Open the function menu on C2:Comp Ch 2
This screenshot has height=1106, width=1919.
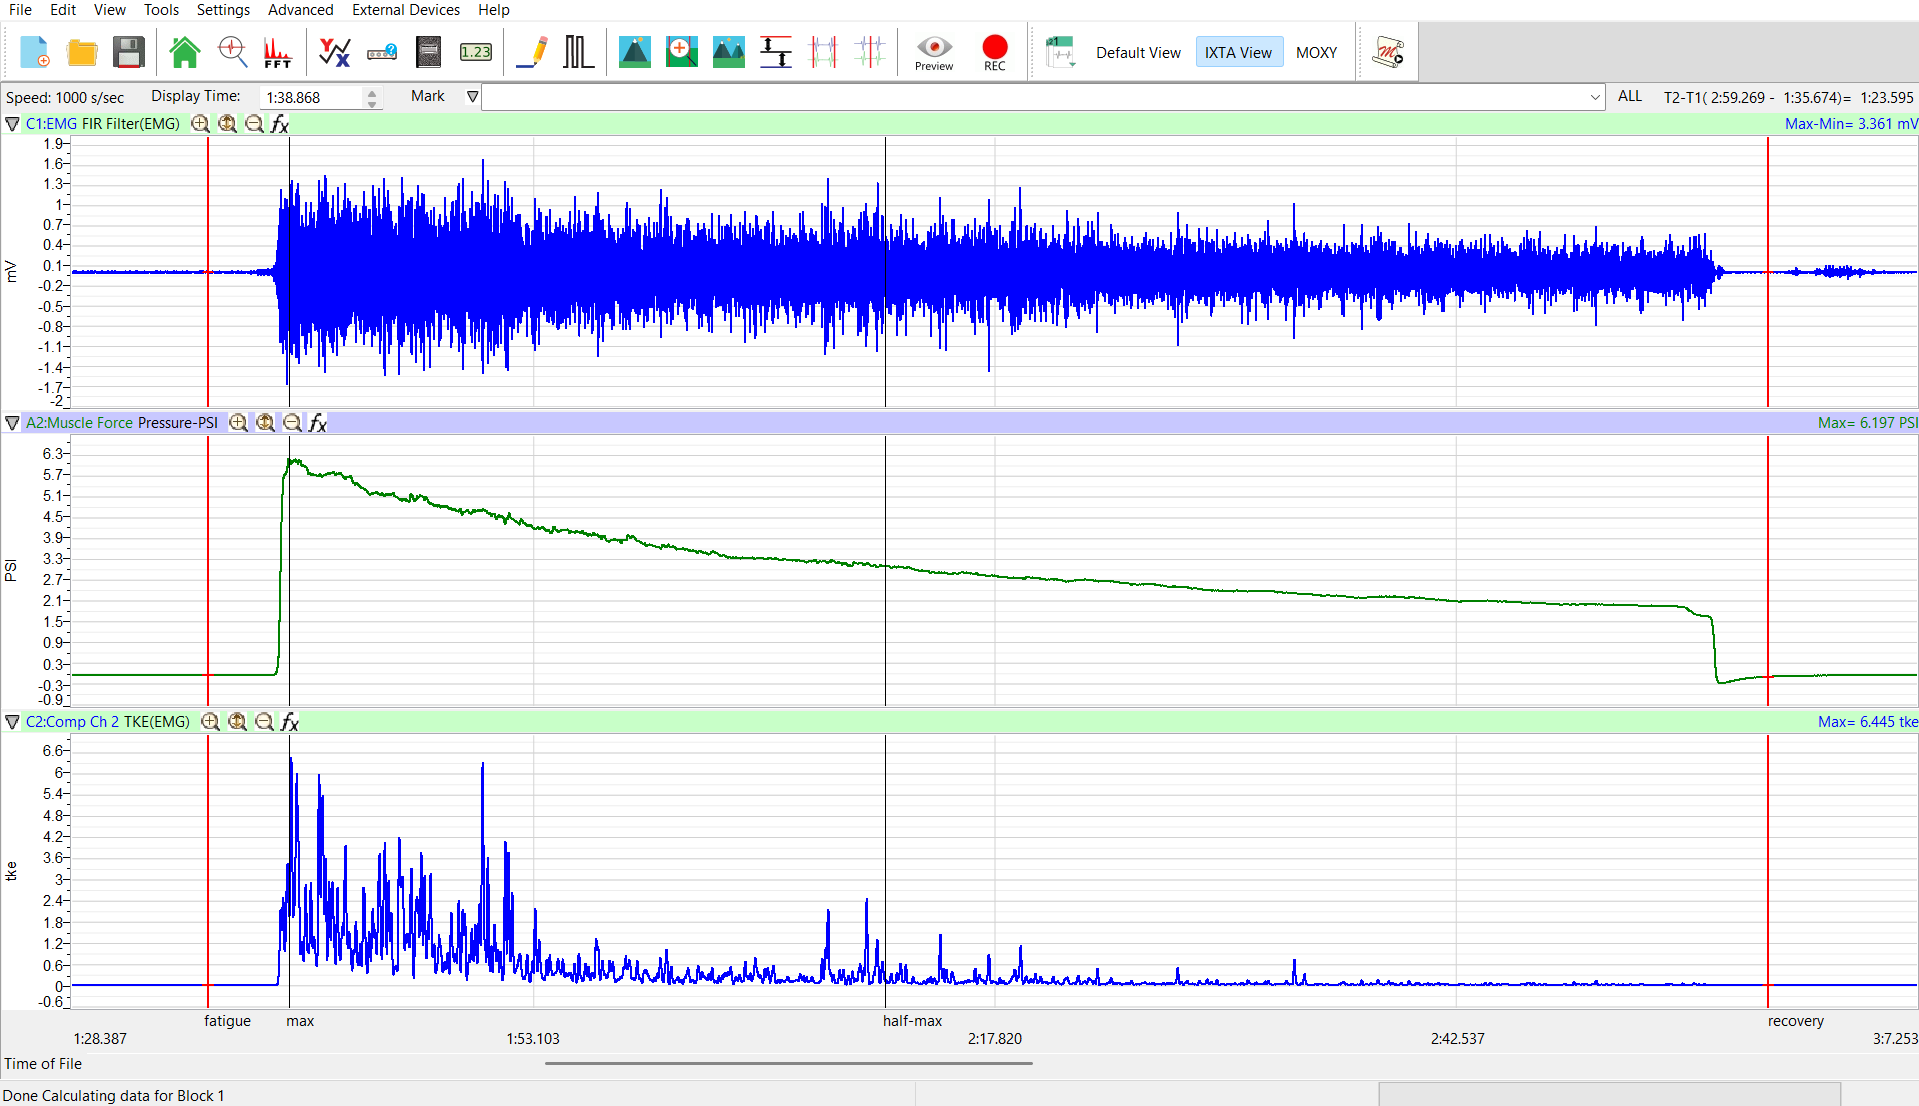point(290,722)
